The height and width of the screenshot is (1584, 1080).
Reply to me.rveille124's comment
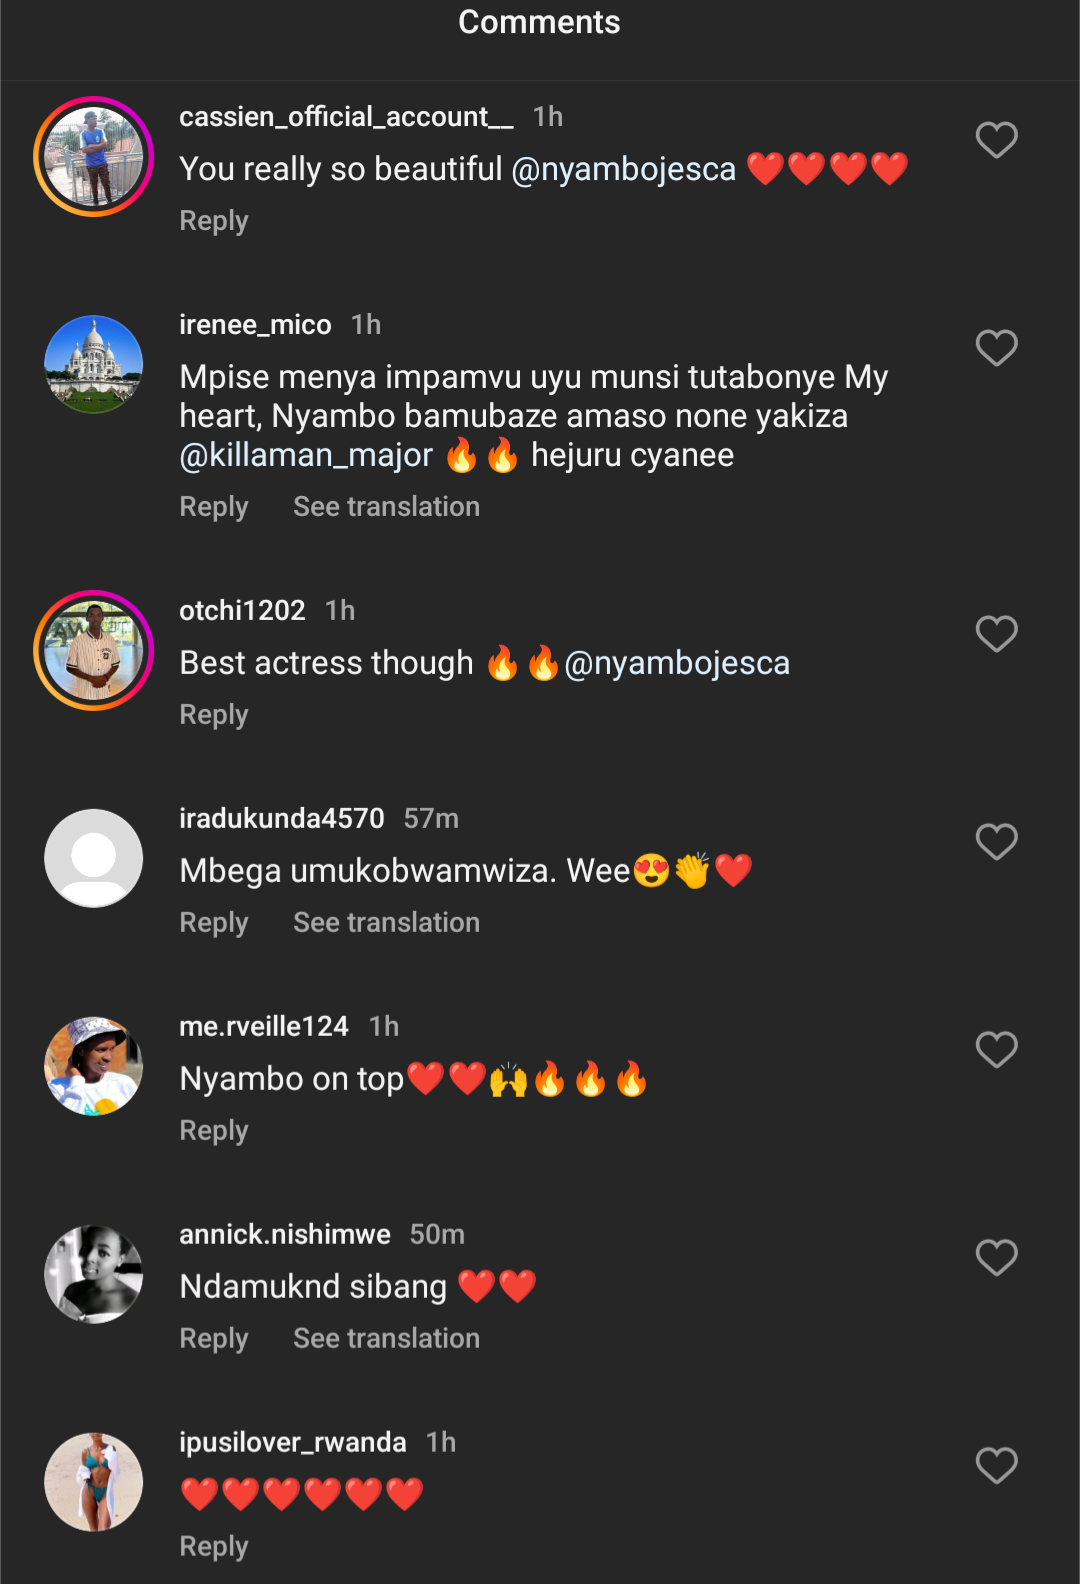click(x=214, y=1131)
